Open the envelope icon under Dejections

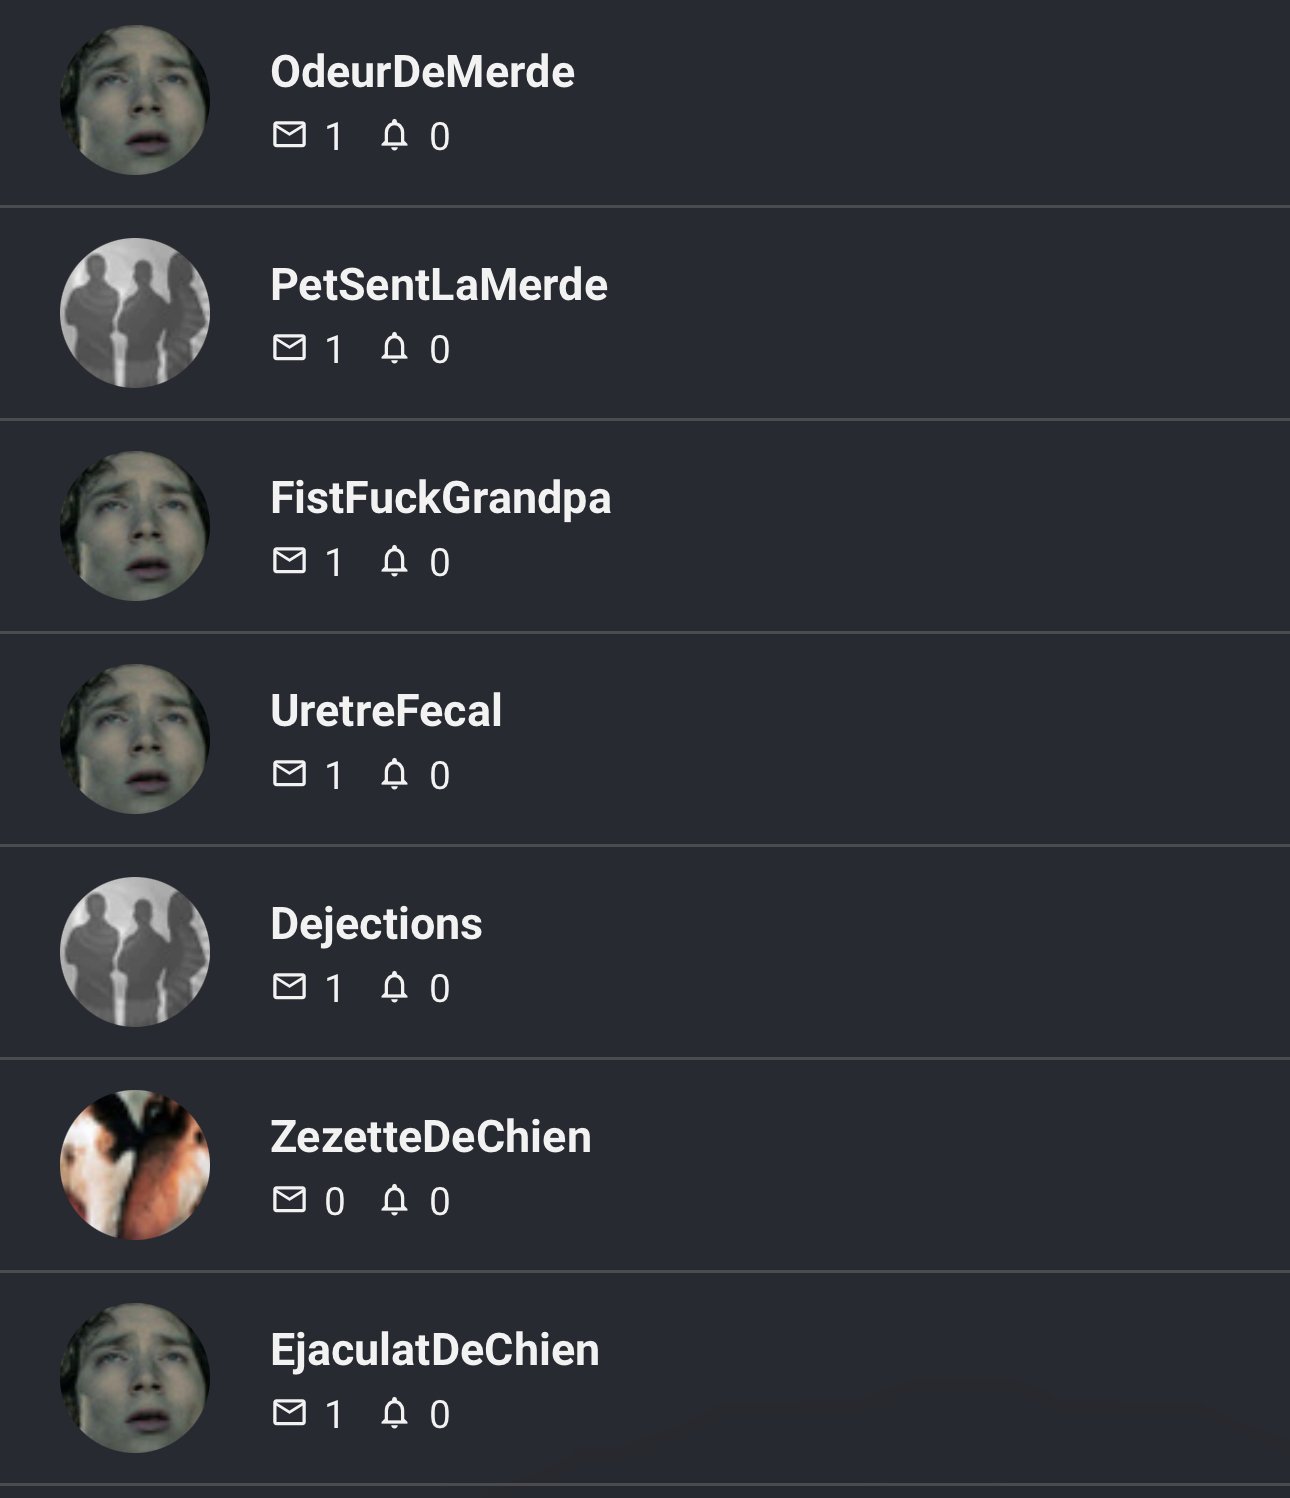click(289, 986)
